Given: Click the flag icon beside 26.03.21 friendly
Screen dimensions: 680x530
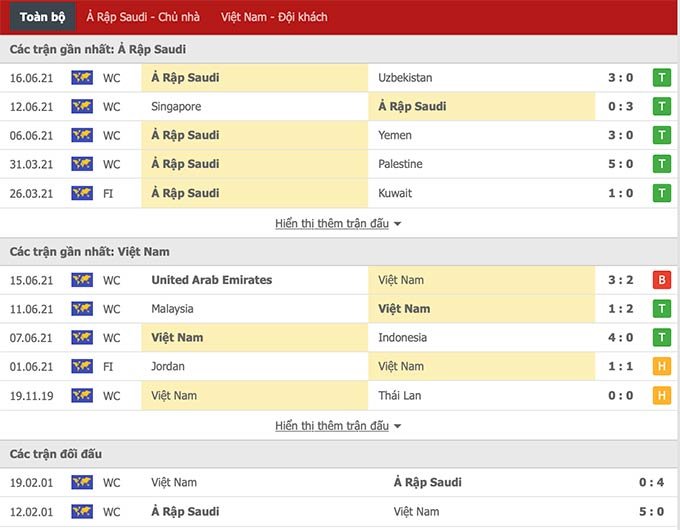Looking at the screenshot, I should pyautogui.click(x=82, y=193).
